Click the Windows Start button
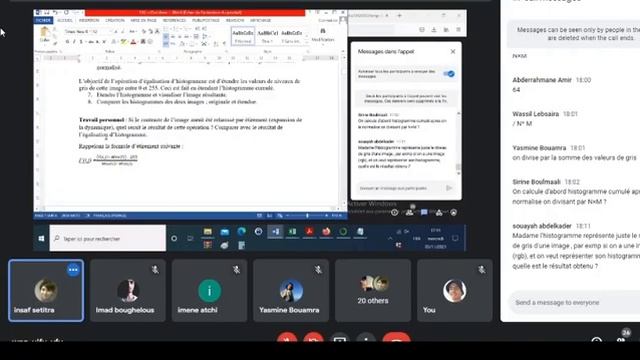This screenshot has height=360, width=640. [x=41, y=238]
